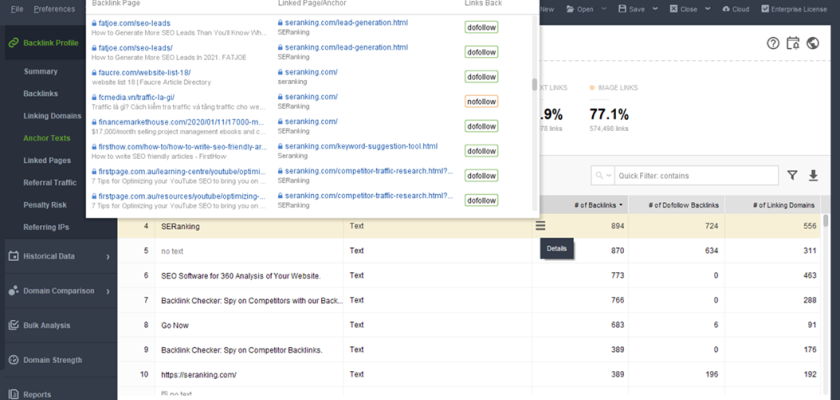Open help via question mark icon
Screen dimensions: 840x400
772,43
